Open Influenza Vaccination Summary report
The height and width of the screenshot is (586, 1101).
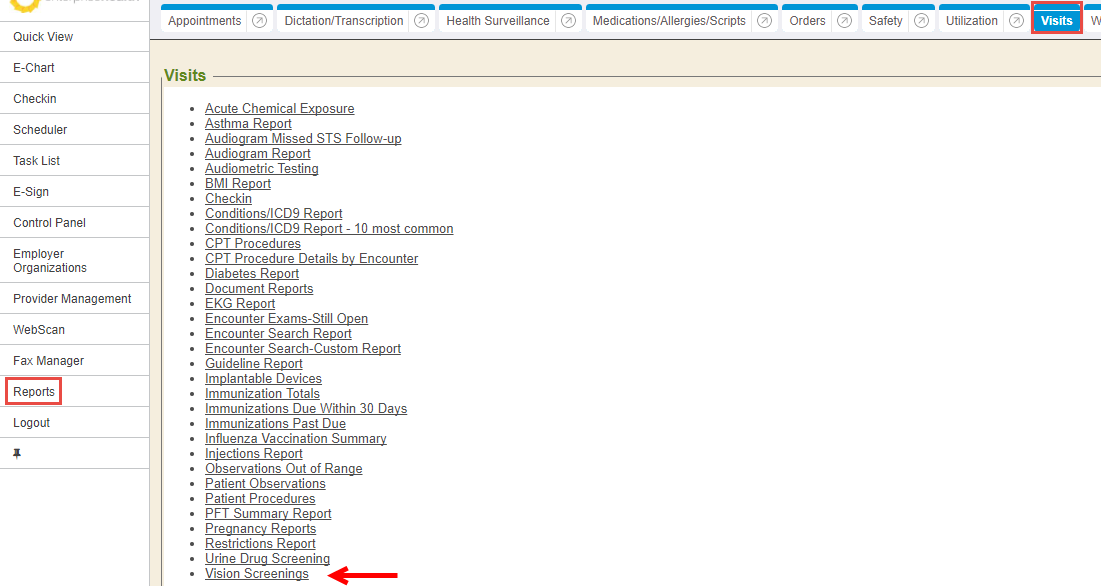pos(295,439)
